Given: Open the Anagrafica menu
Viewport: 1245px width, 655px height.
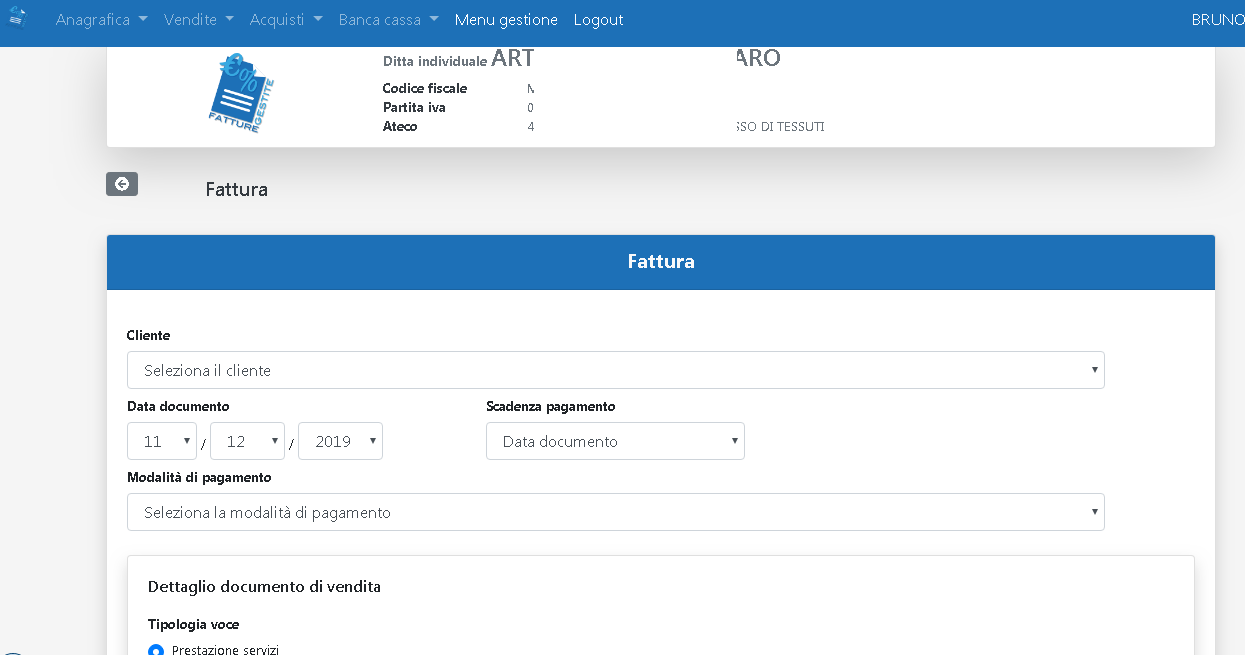Looking at the screenshot, I should (102, 20).
